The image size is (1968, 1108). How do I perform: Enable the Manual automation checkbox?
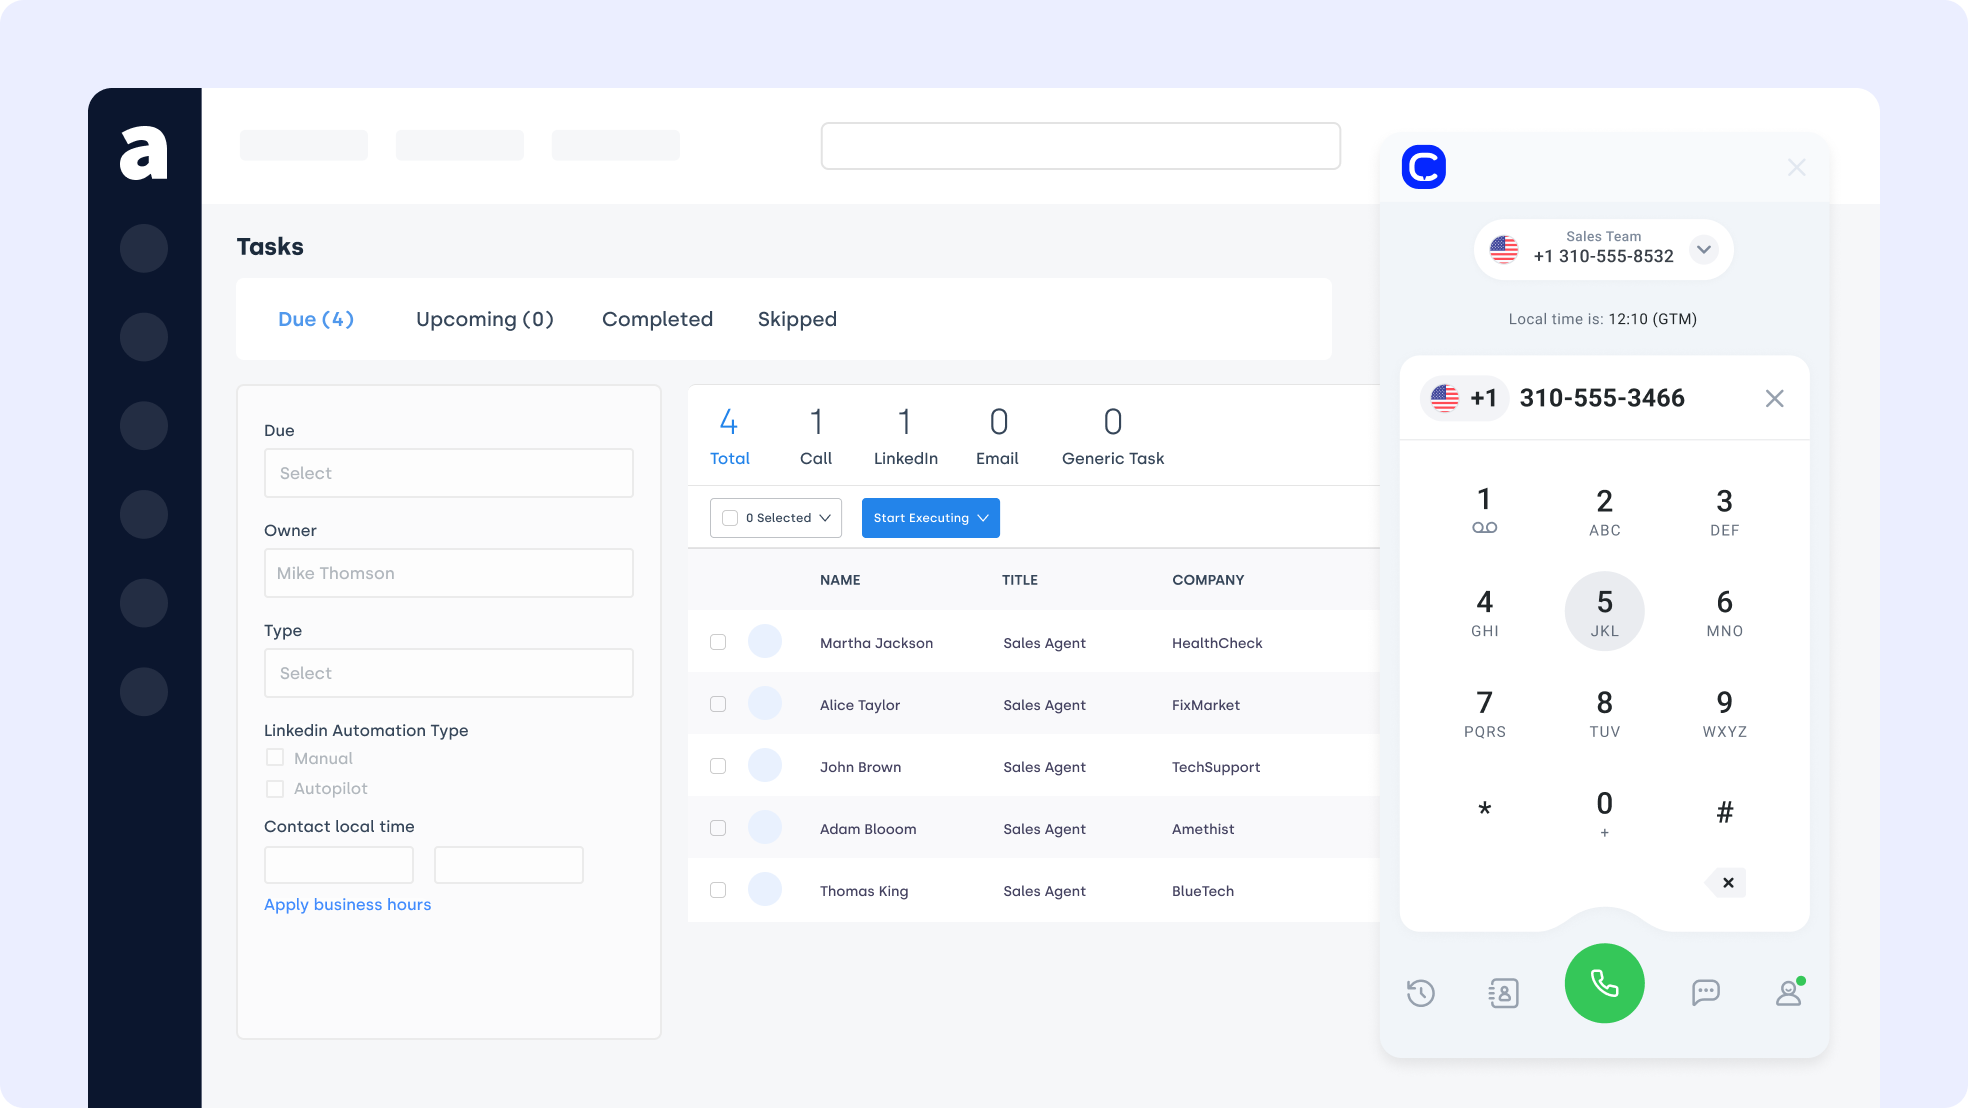click(275, 758)
